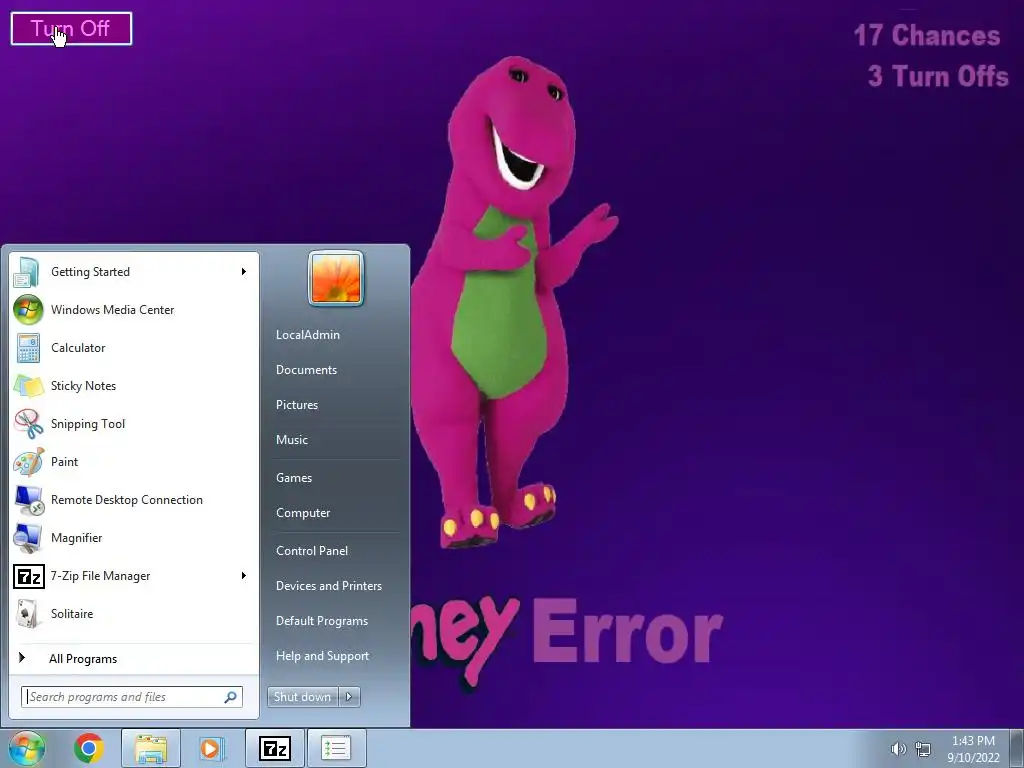Select Windows Media Center label
The width and height of the screenshot is (1024, 768).
pyautogui.click(x=112, y=310)
